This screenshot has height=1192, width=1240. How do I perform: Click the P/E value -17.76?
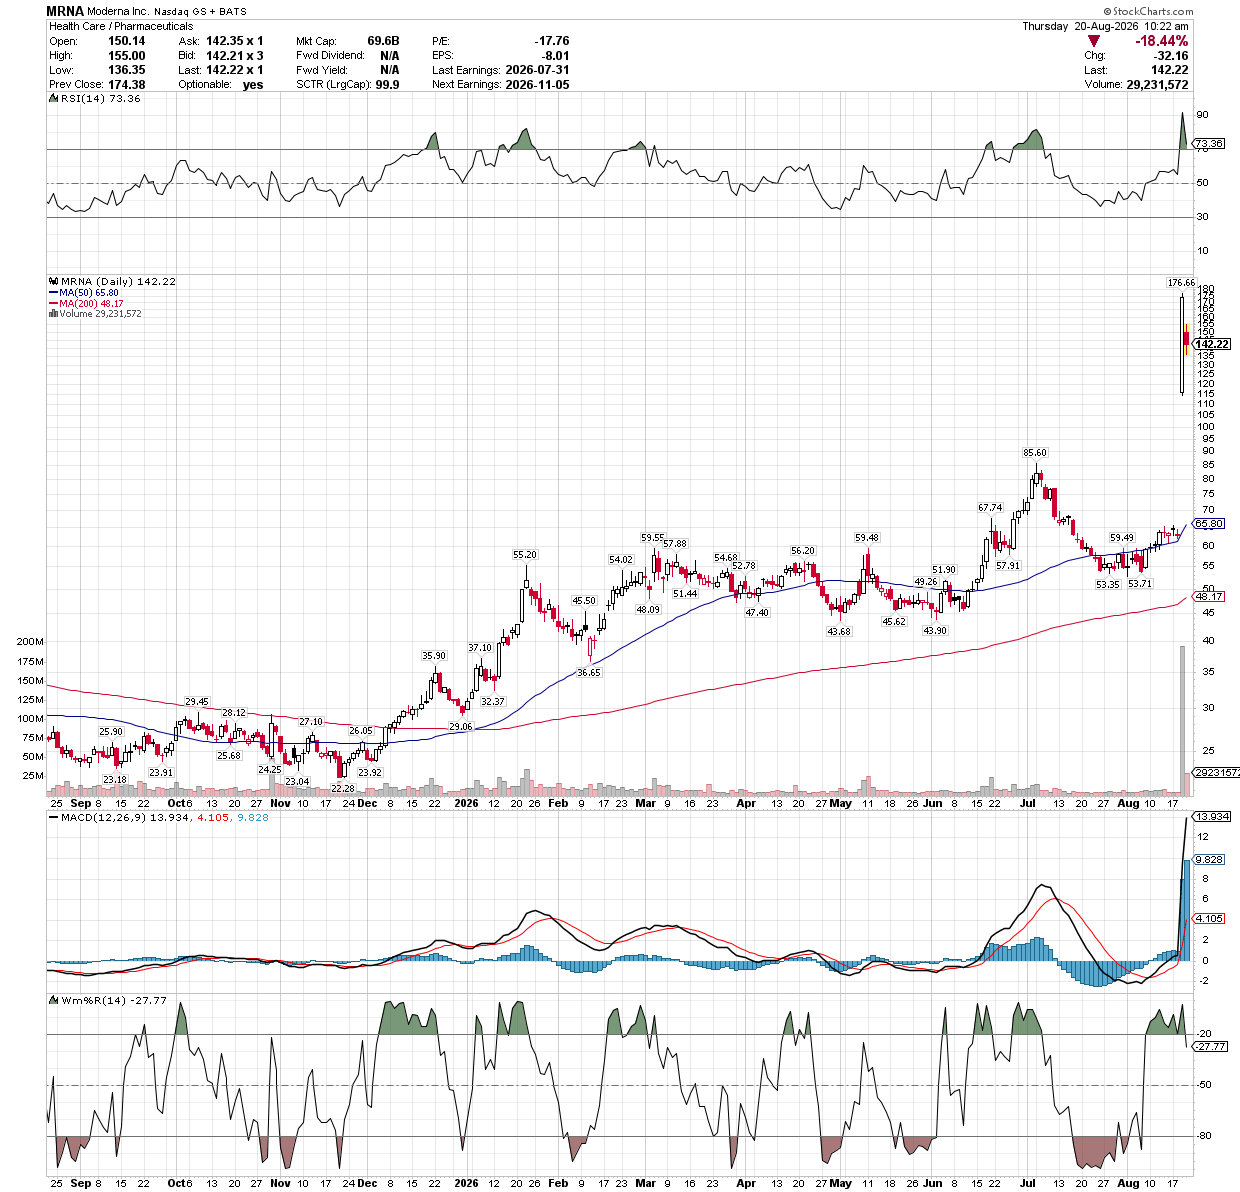tap(551, 41)
